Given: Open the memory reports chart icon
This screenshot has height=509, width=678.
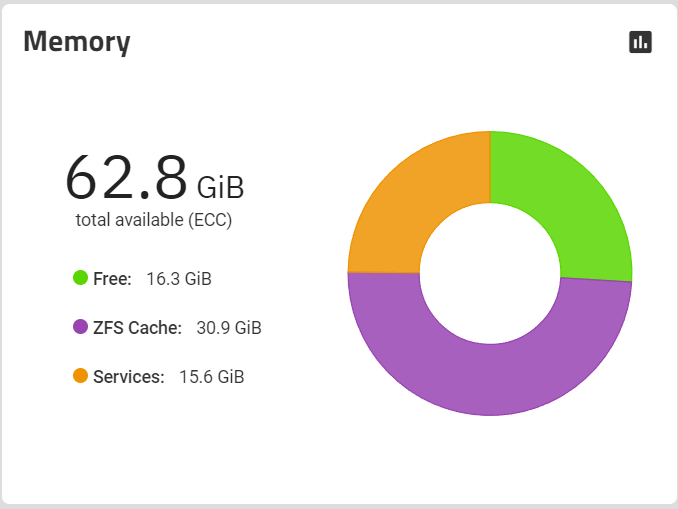Looking at the screenshot, I should (x=640, y=42).
